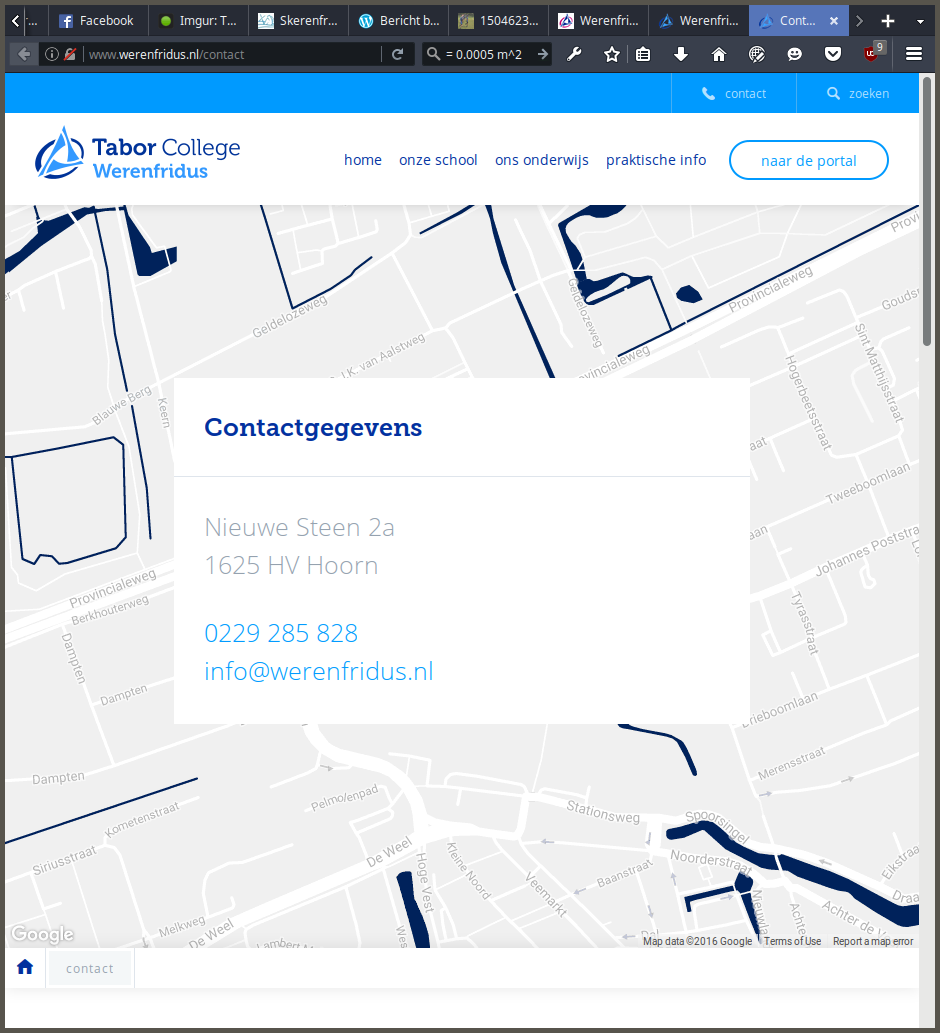The width and height of the screenshot is (940, 1033).
Task: Open the developer tools wrench icon
Action: tap(574, 54)
